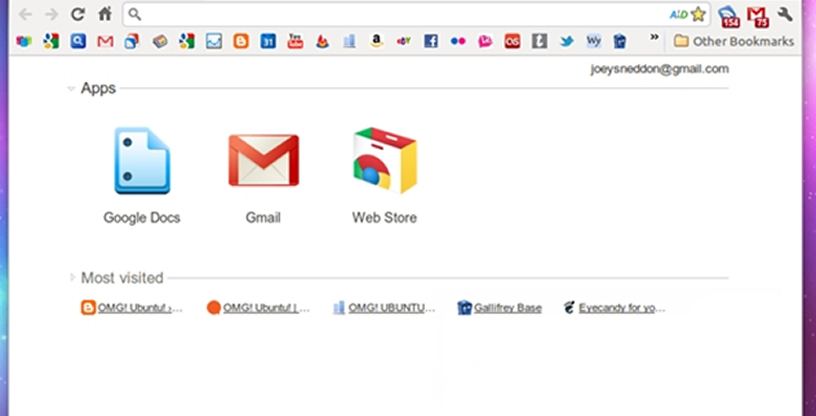This screenshot has width=816, height=416.
Task: Show more bookmarks with the chevron
Action: point(655,37)
